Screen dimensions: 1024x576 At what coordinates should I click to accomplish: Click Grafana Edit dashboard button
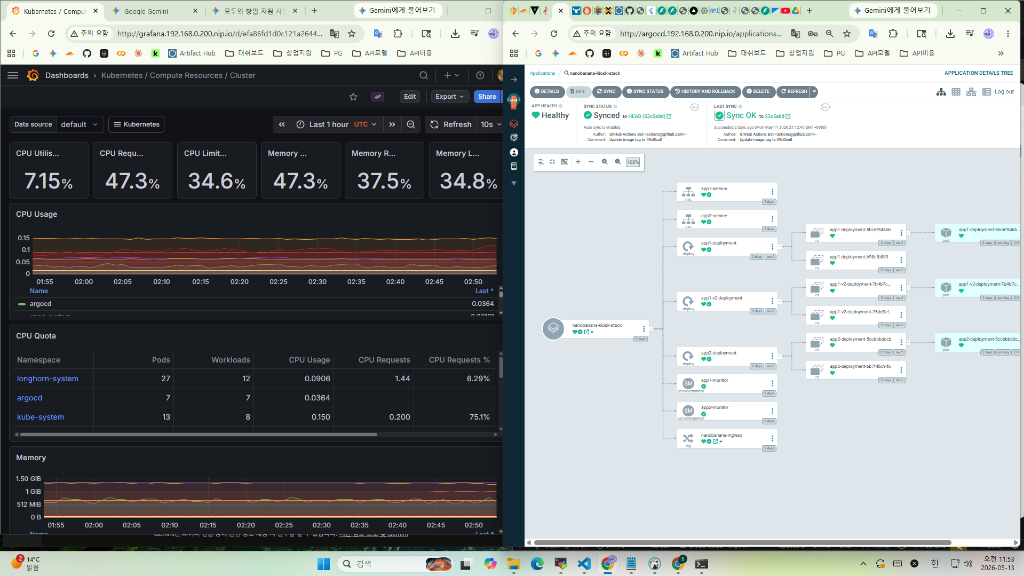[409, 97]
